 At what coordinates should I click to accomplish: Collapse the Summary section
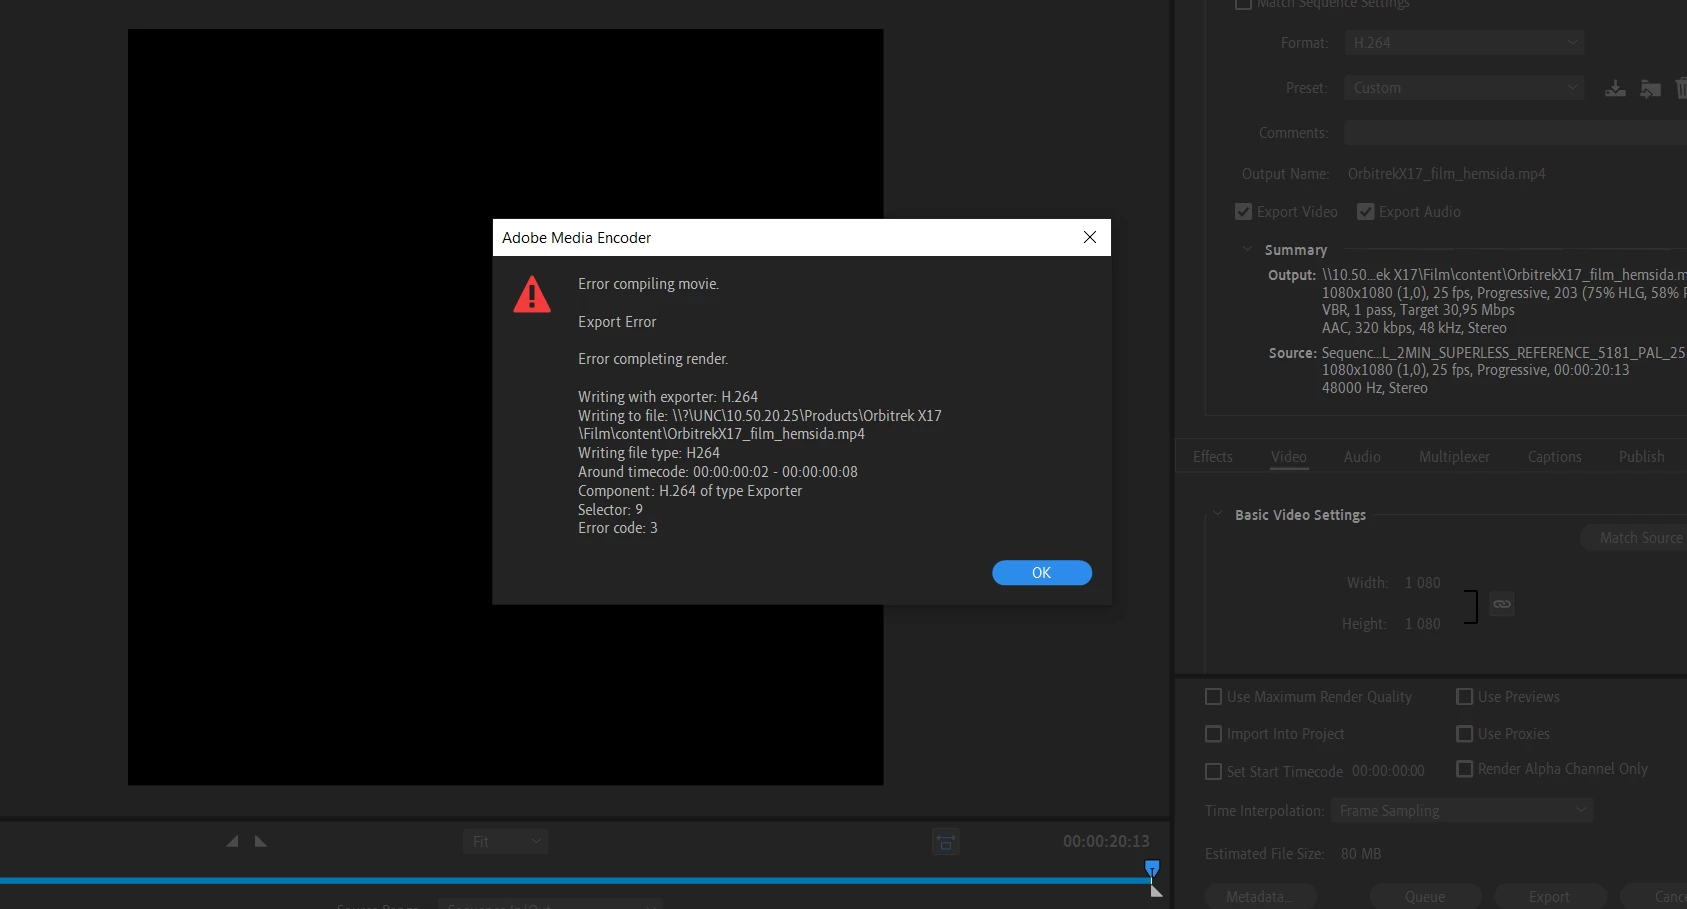[x=1247, y=249]
